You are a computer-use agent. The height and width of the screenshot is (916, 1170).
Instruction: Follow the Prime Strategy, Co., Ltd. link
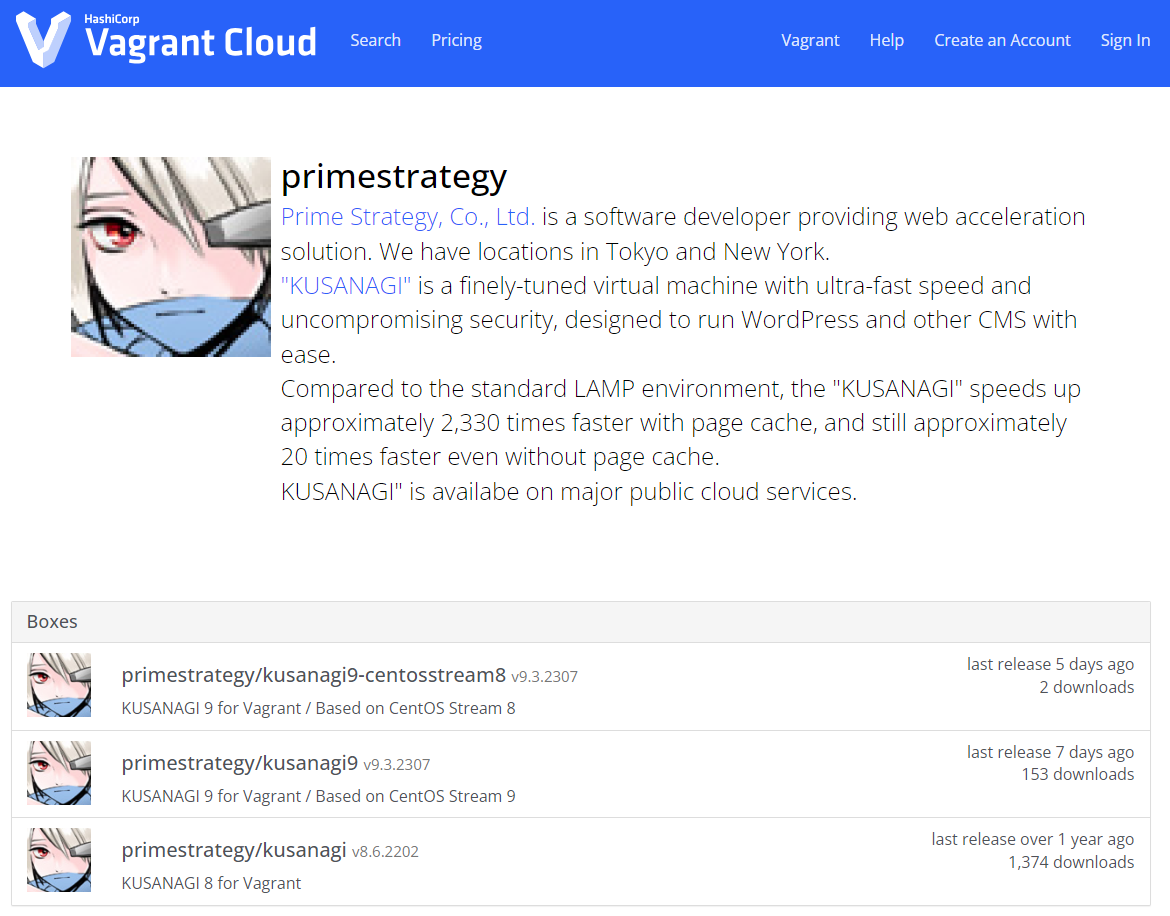pos(408,216)
